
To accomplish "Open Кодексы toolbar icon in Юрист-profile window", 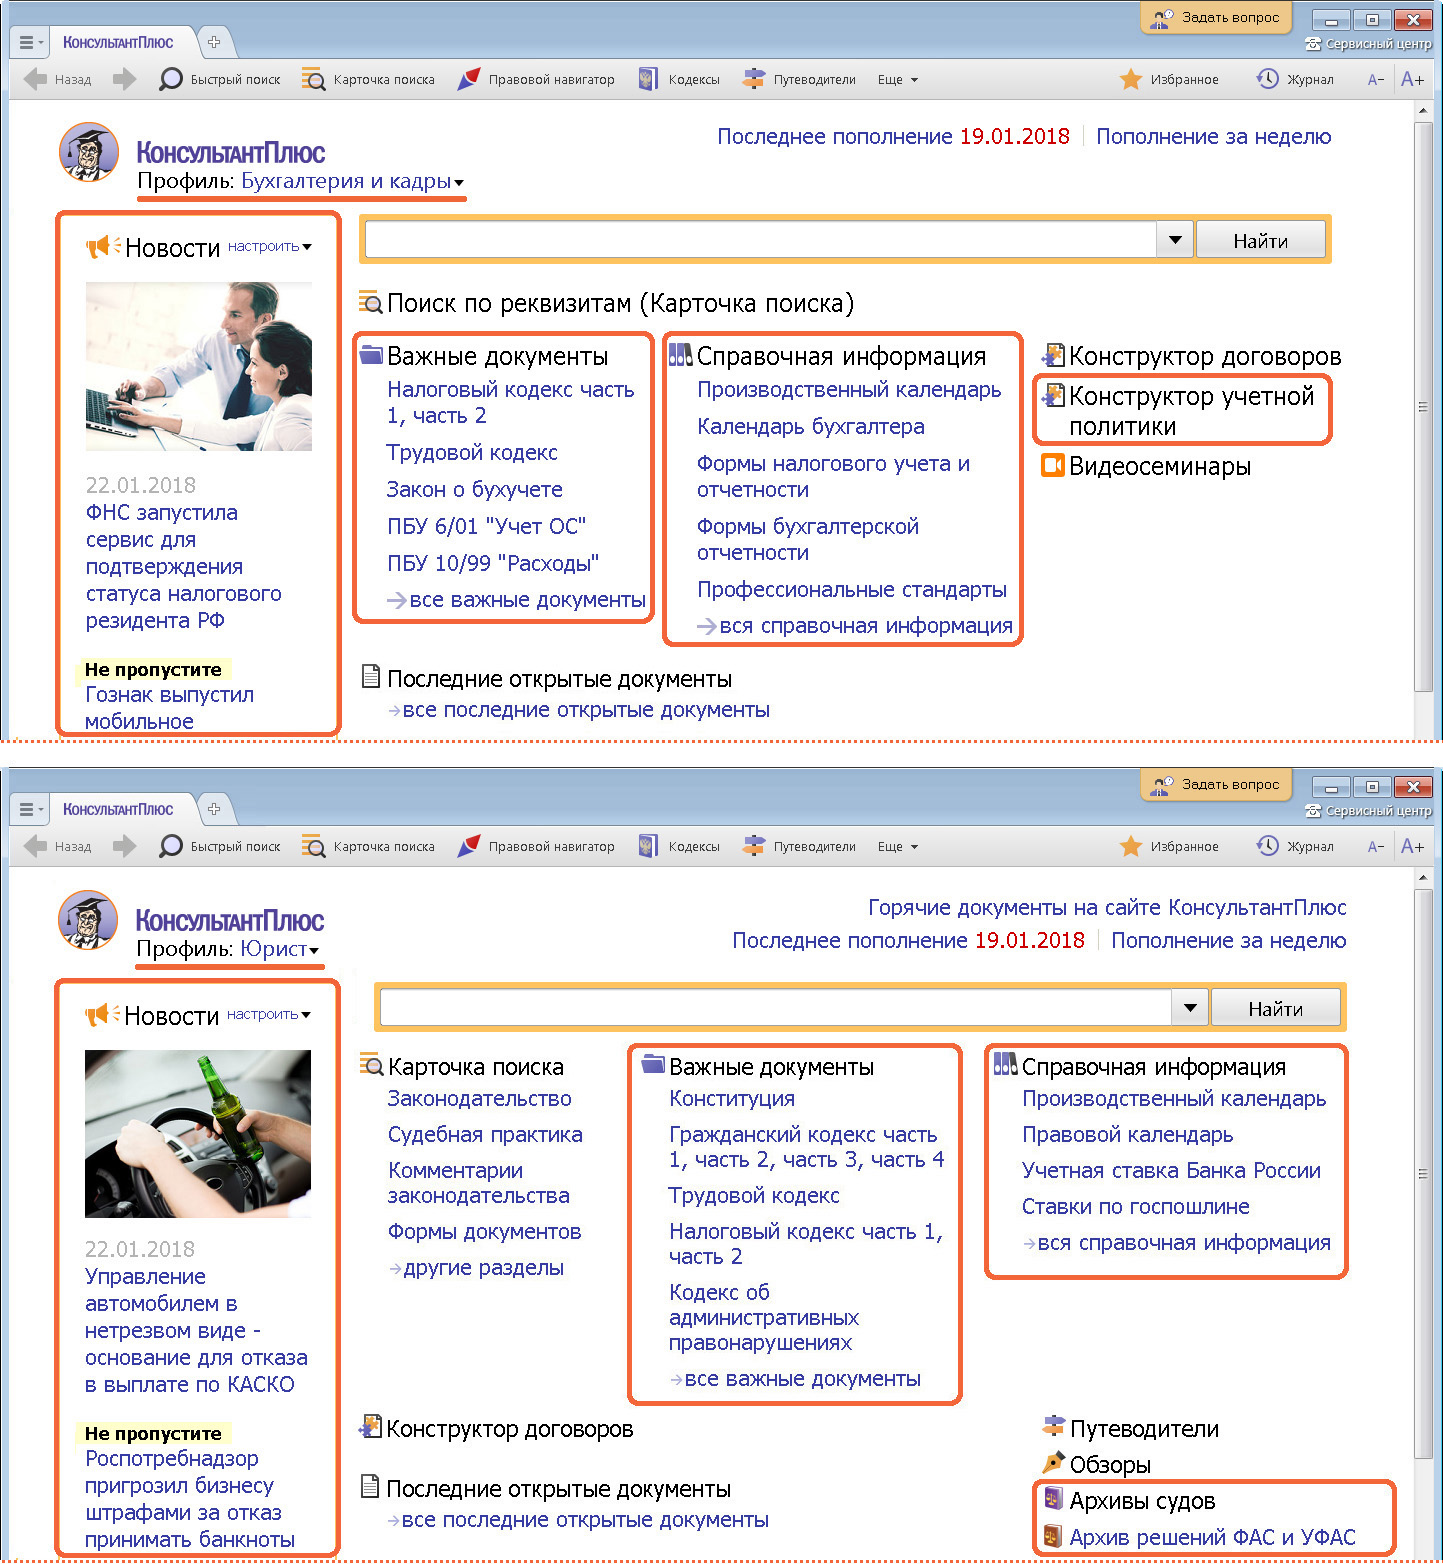I will (679, 847).
